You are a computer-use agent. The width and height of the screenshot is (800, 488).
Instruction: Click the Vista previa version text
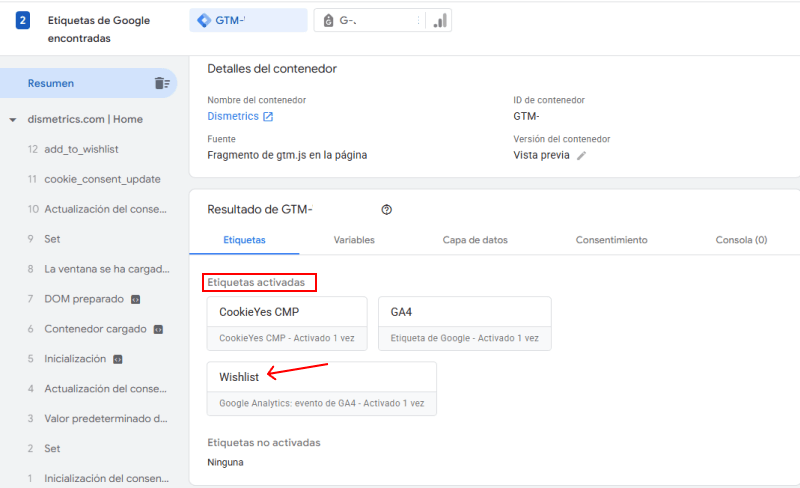(541, 155)
